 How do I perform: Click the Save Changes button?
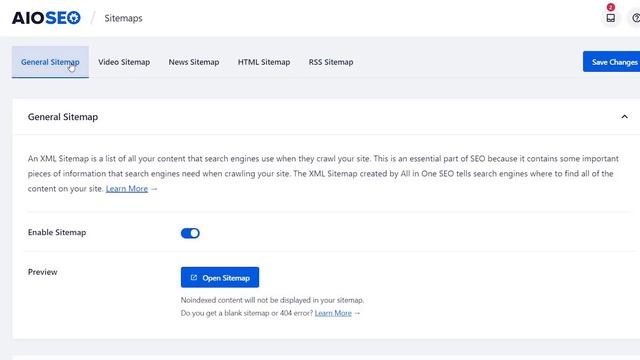click(x=611, y=62)
